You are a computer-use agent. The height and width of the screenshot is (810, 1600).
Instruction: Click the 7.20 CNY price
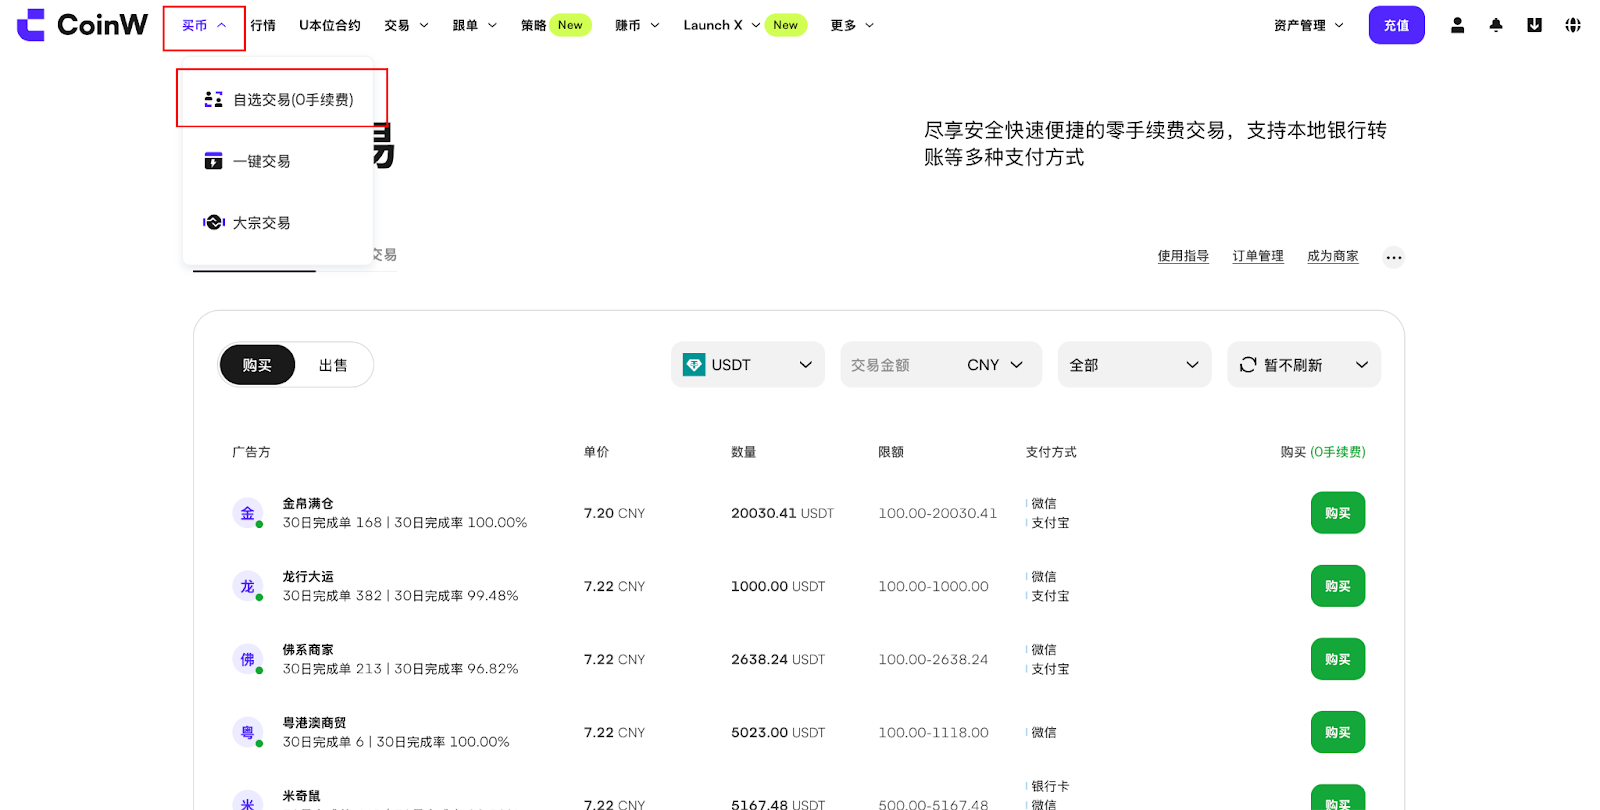coord(614,513)
